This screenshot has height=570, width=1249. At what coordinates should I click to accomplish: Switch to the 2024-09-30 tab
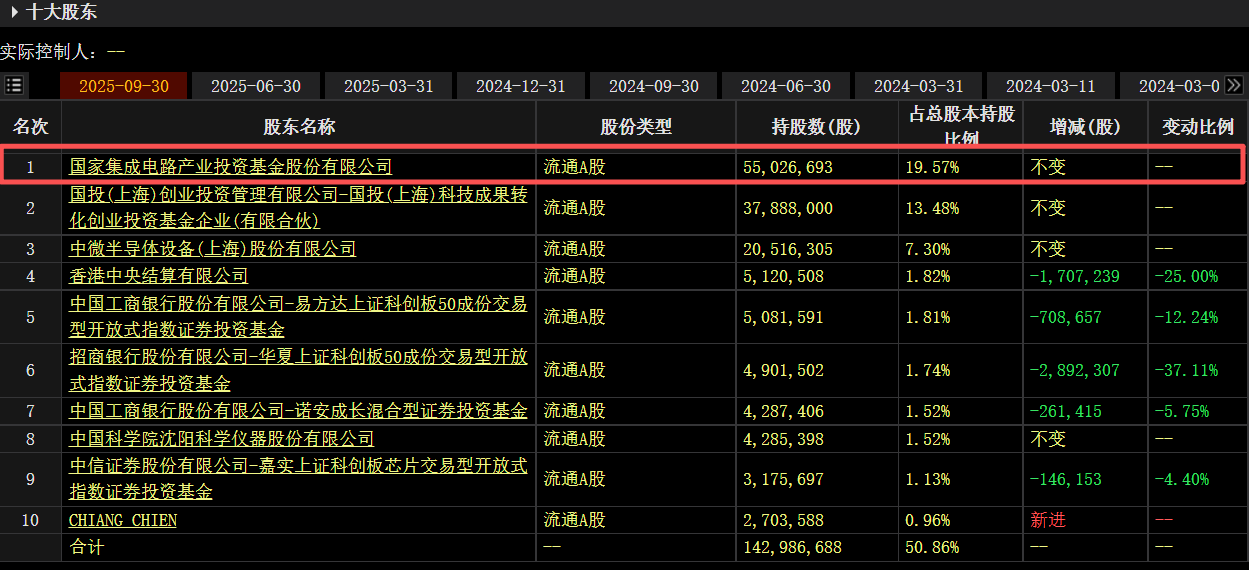click(654, 86)
